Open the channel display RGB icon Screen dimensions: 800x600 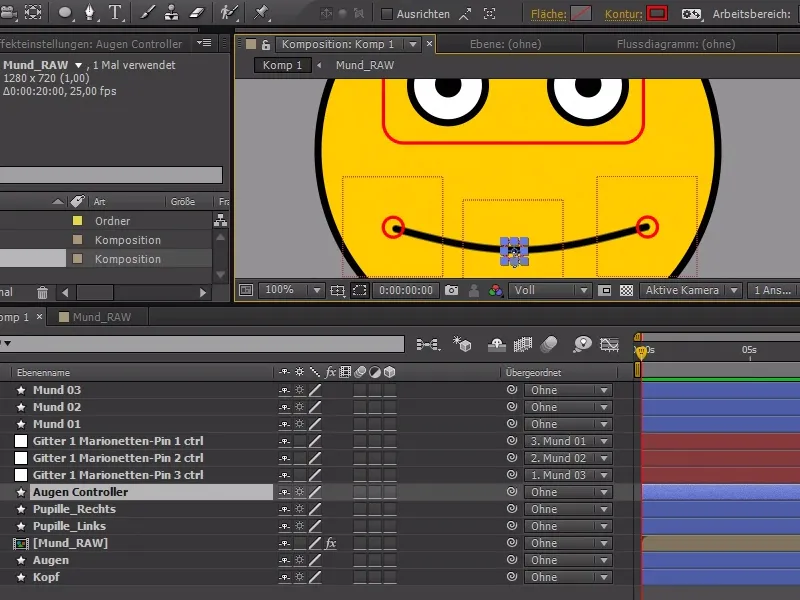point(495,290)
